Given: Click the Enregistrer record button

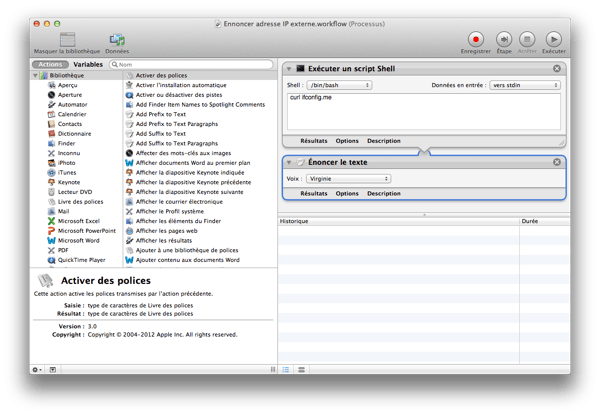Looking at the screenshot, I should [x=476, y=40].
